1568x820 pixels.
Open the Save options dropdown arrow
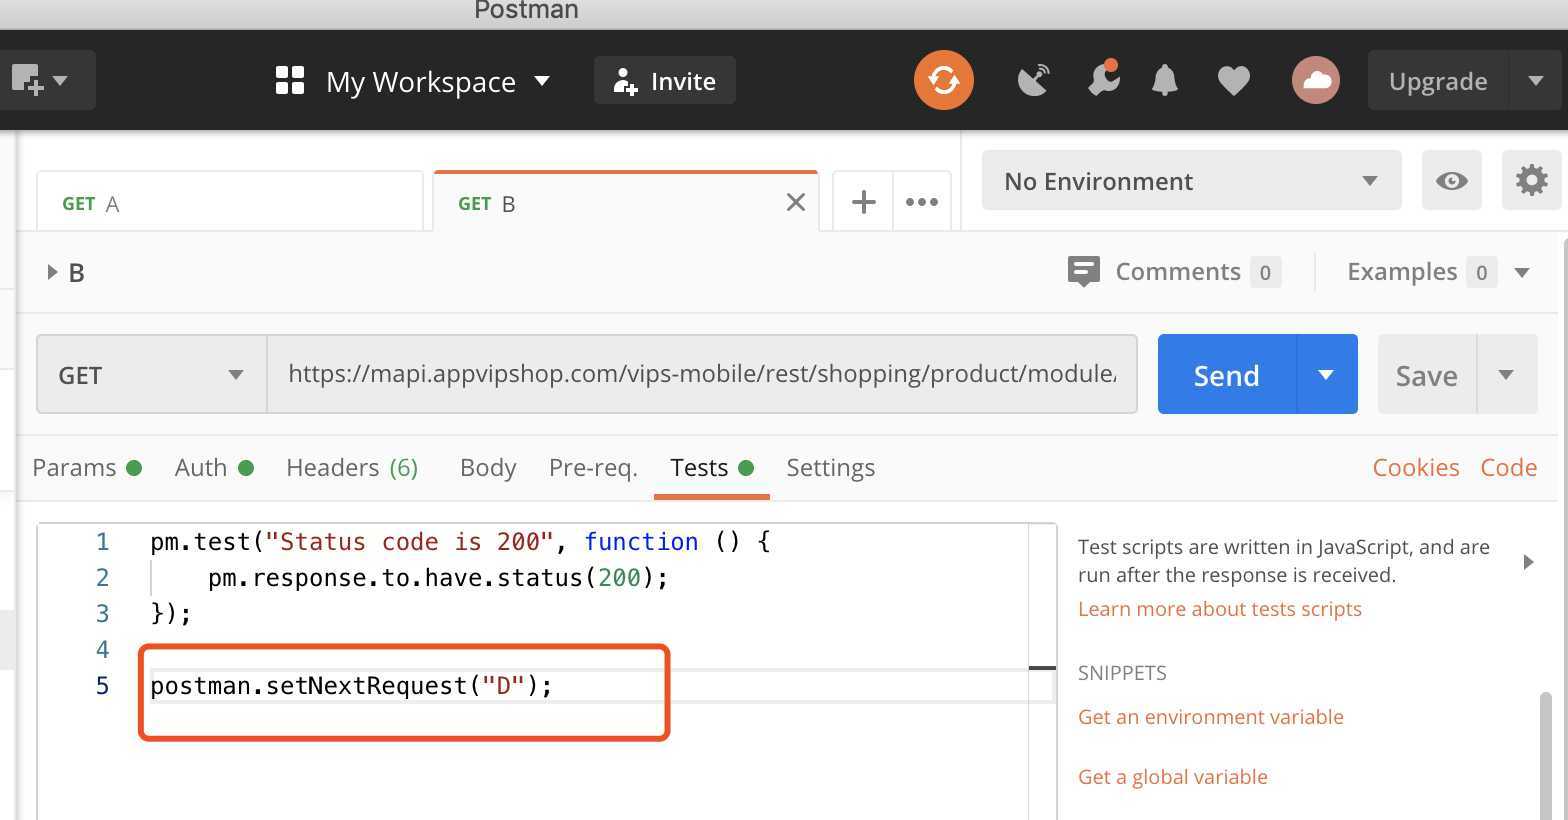coord(1506,375)
